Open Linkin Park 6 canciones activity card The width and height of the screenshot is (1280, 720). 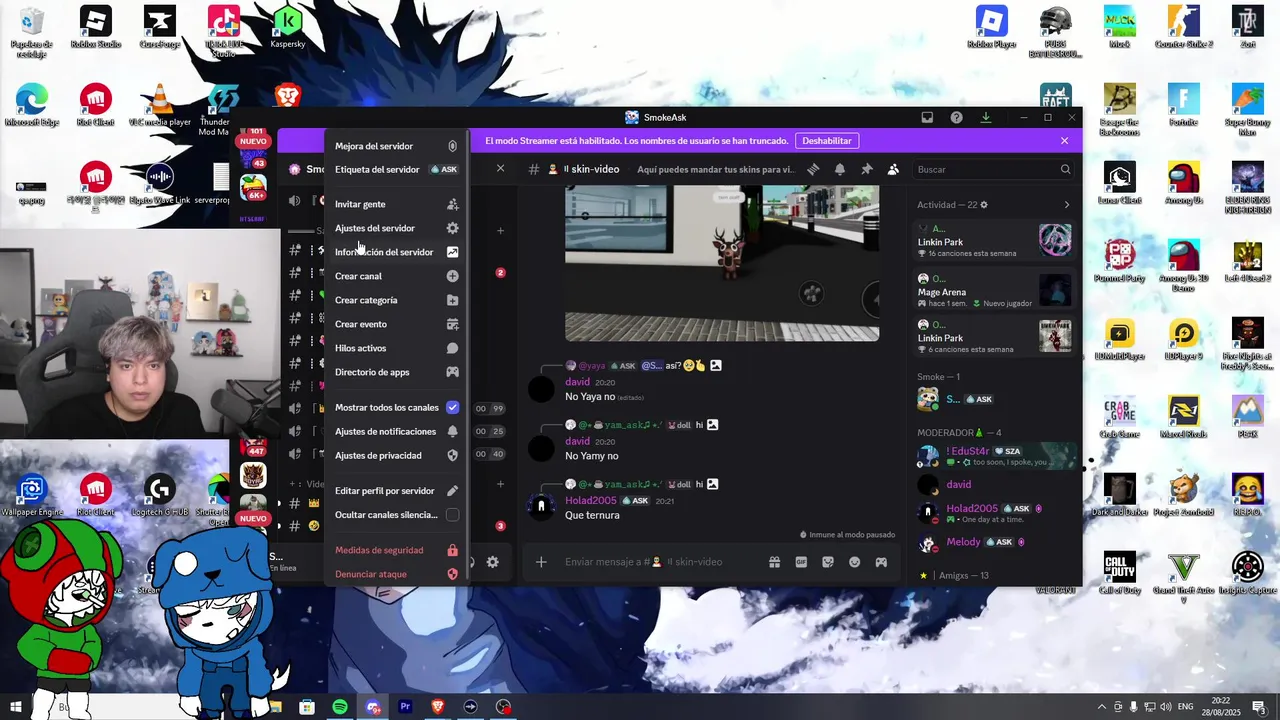click(994, 338)
